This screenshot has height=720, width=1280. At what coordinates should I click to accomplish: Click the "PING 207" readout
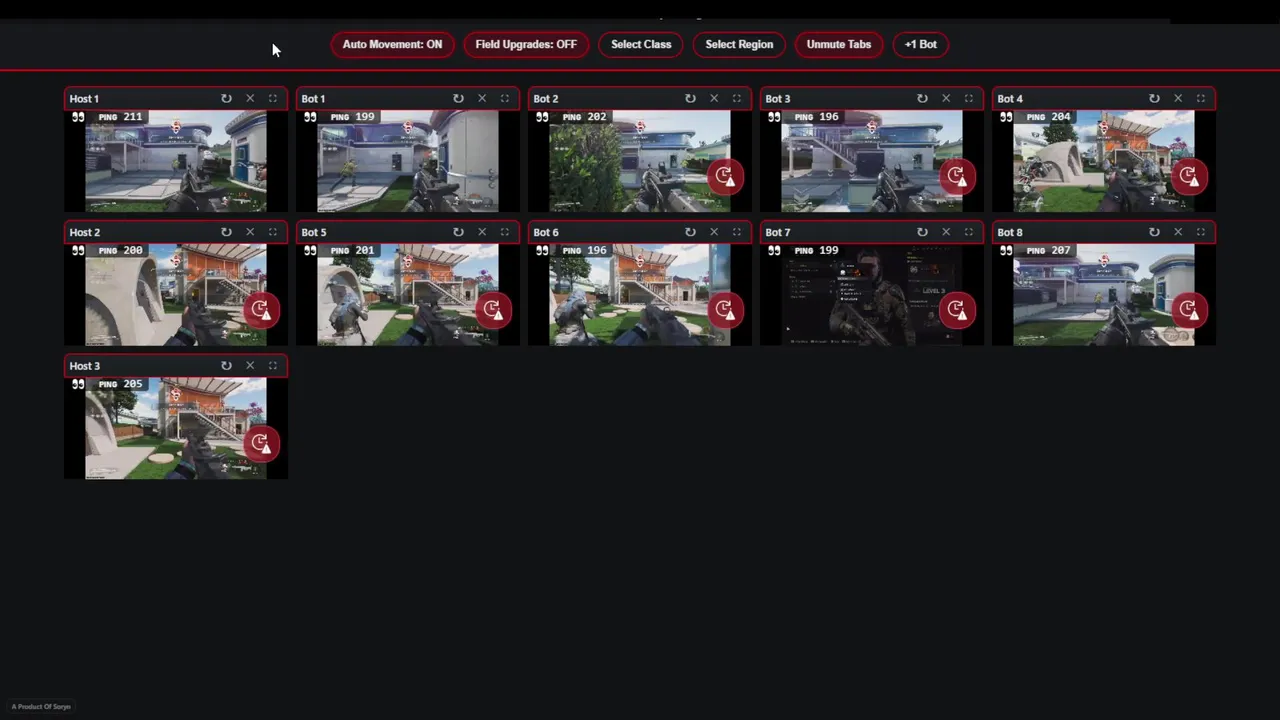click(x=1048, y=250)
